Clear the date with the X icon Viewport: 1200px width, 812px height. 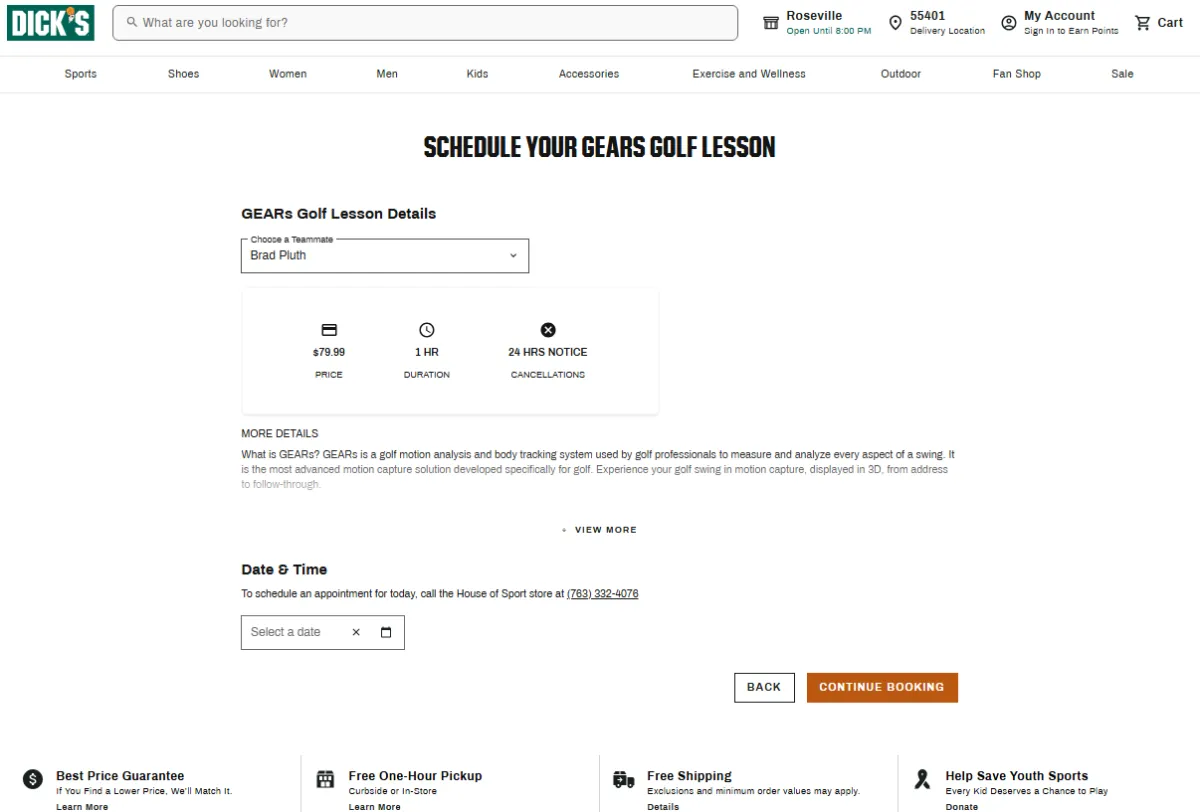click(x=356, y=632)
